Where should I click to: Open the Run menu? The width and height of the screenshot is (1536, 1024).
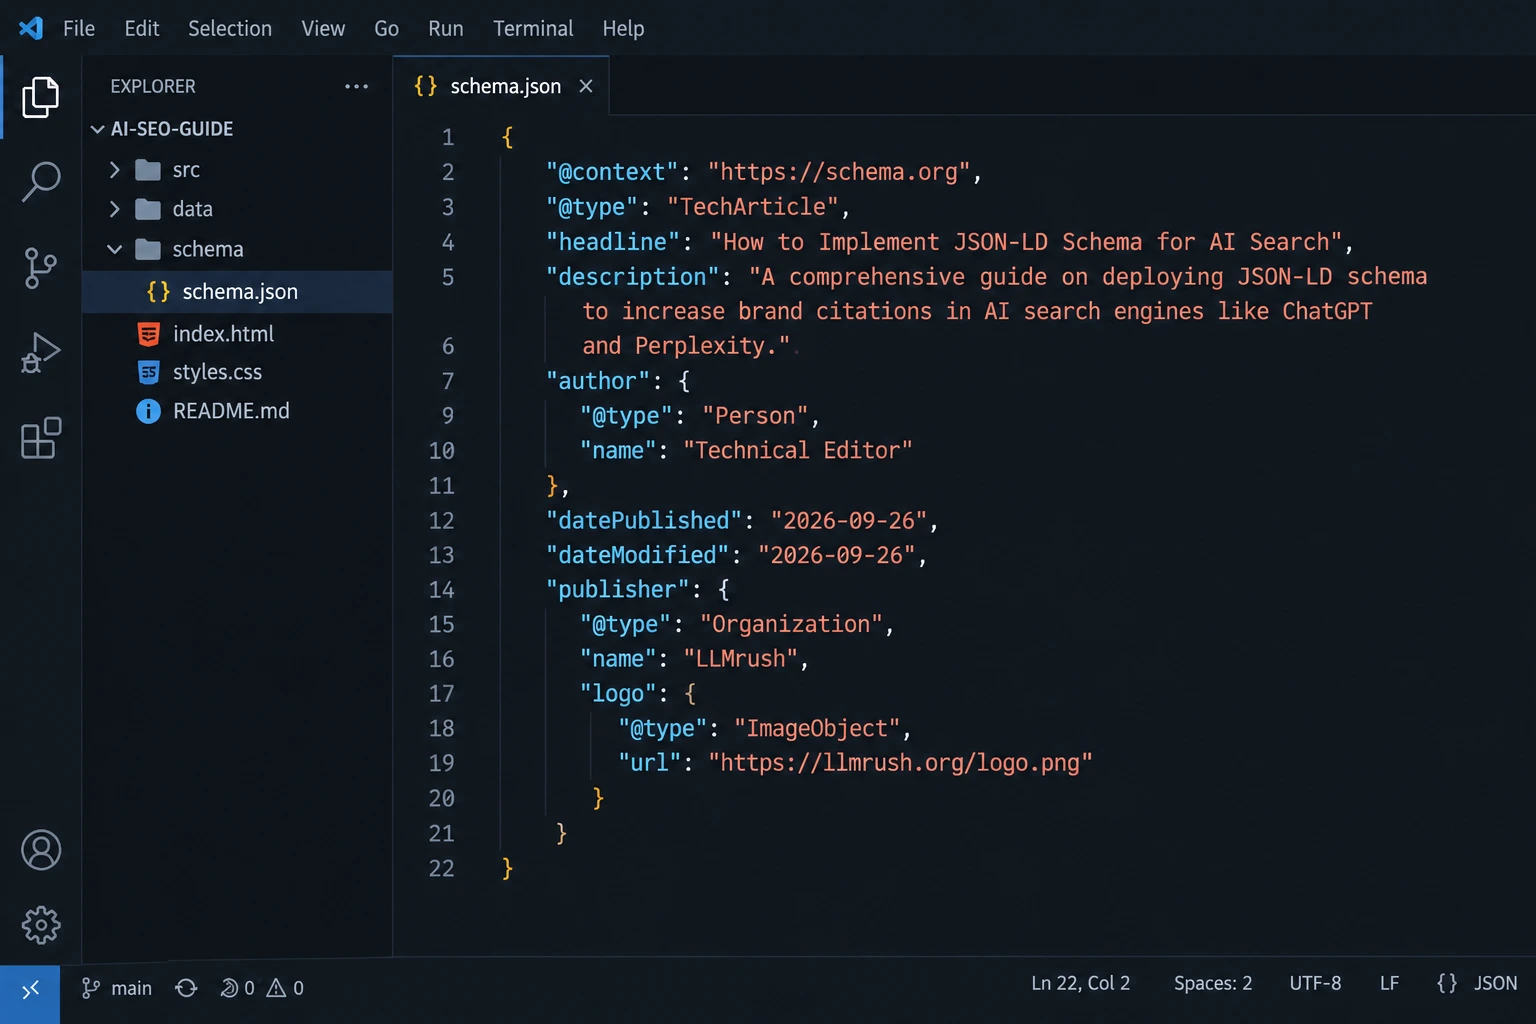tap(446, 28)
